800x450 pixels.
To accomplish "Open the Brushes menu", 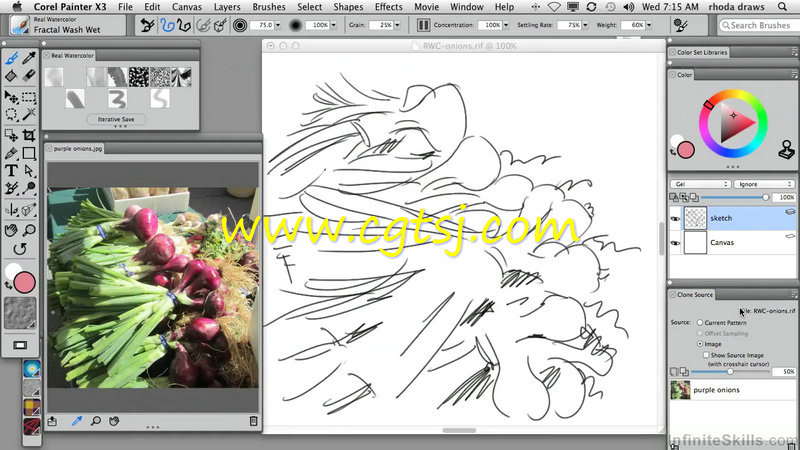I will tap(269, 7).
